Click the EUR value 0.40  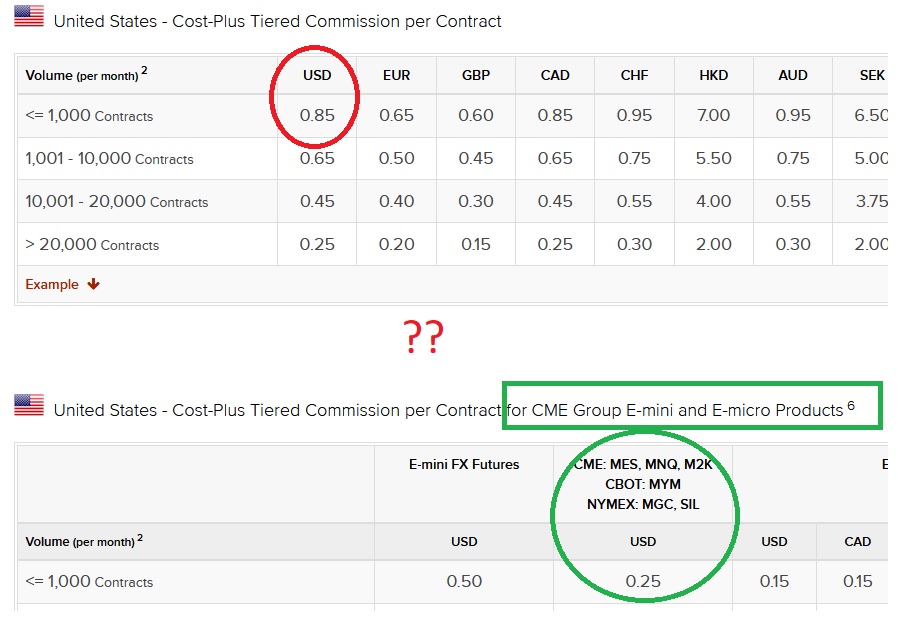click(396, 201)
